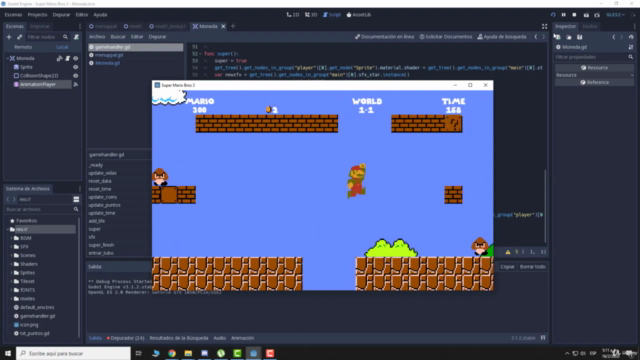Click the Filtrar propiedades field
Viewport: 640px width, 360px height.
594,57
